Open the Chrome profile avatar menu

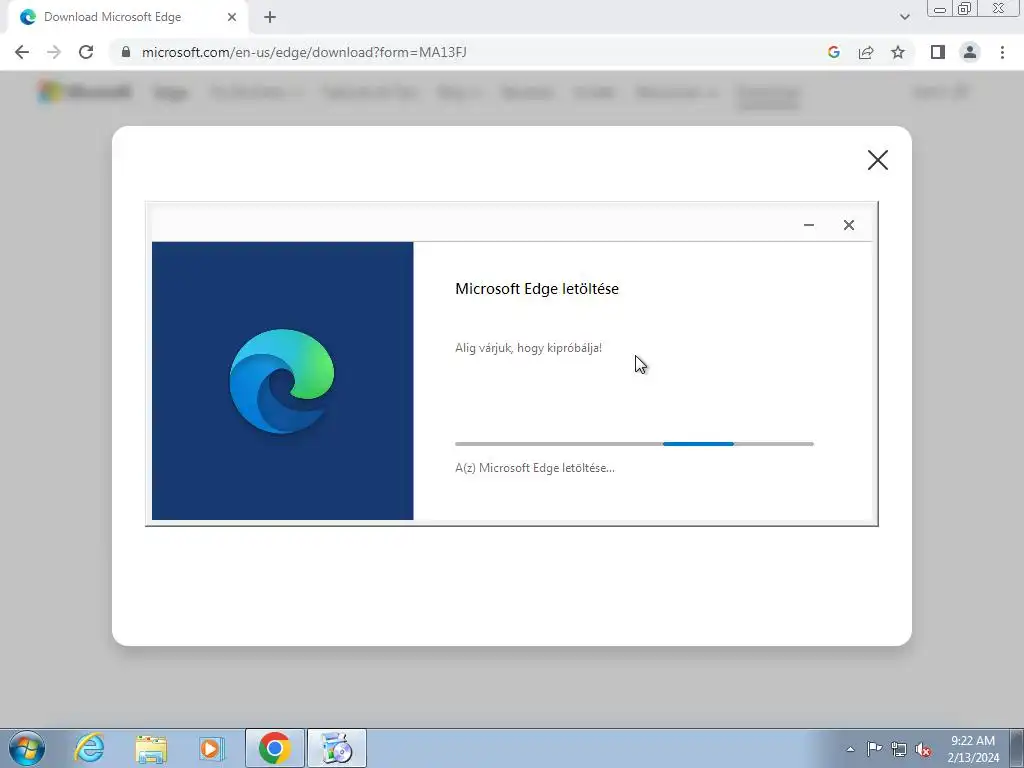pyautogui.click(x=970, y=52)
